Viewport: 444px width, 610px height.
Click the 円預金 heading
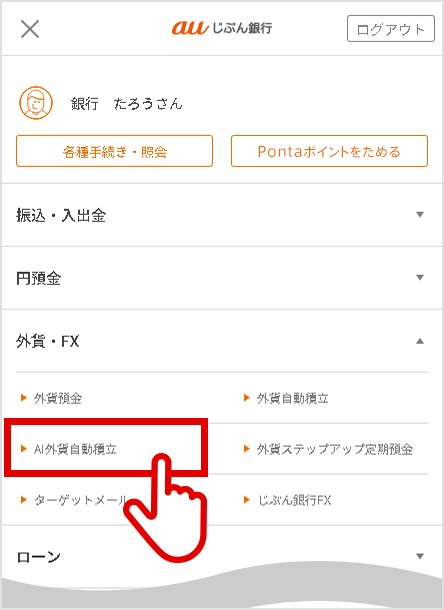pyautogui.click(x=38, y=278)
